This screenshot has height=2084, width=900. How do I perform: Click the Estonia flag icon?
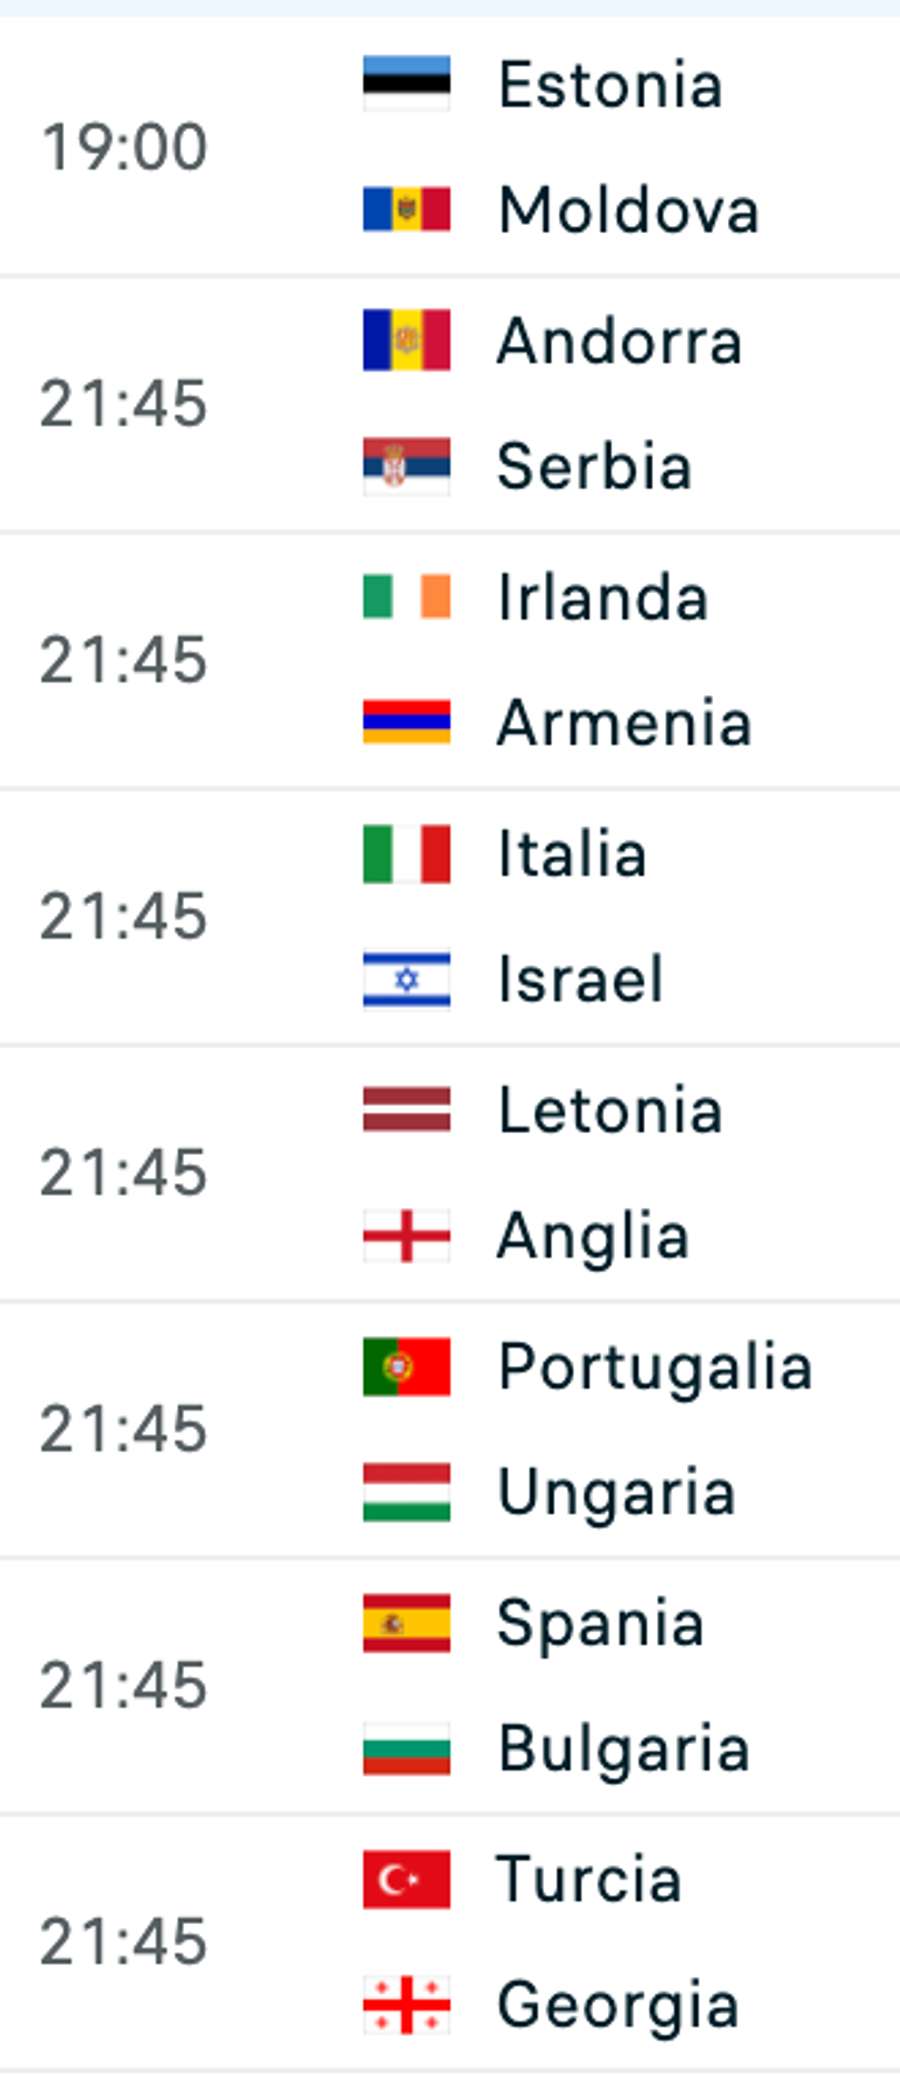pos(406,83)
